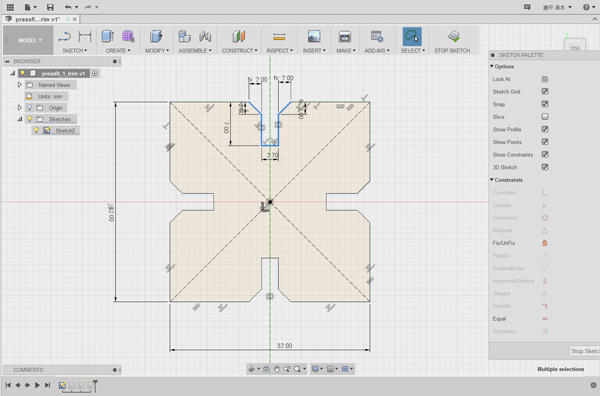This screenshot has width=600, height=396.
Task: Toggle Origin visibility light bulb
Action: [29, 108]
